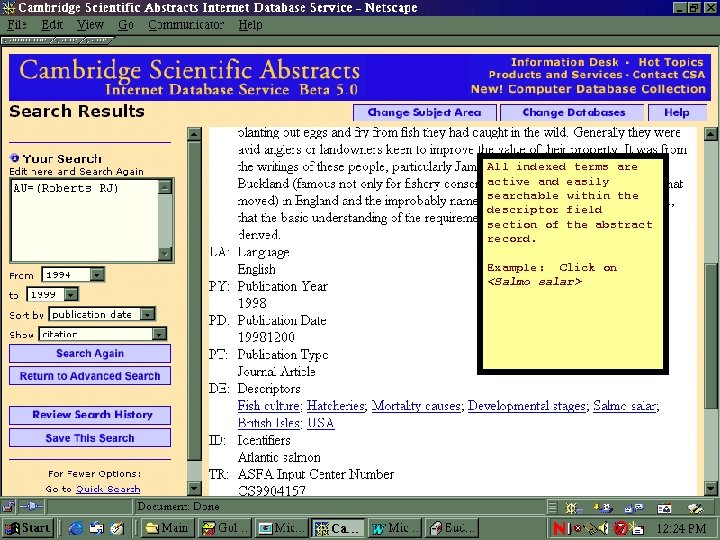
Task: Click the Mortality causes descriptor link
Action: (x=416, y=406)
